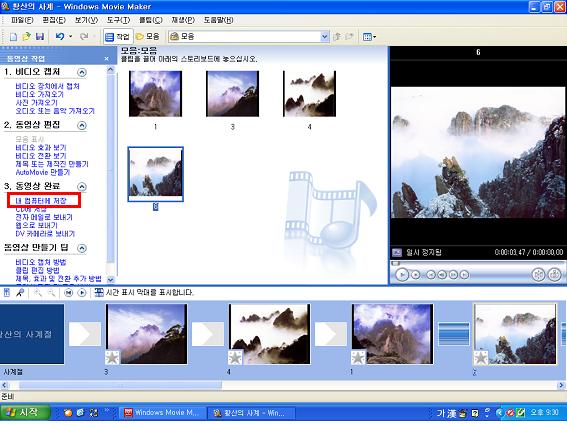Click 클립 편집 방법 tip link
The height and width of the screenshot is (425, 567).
(x=37, y=271)
